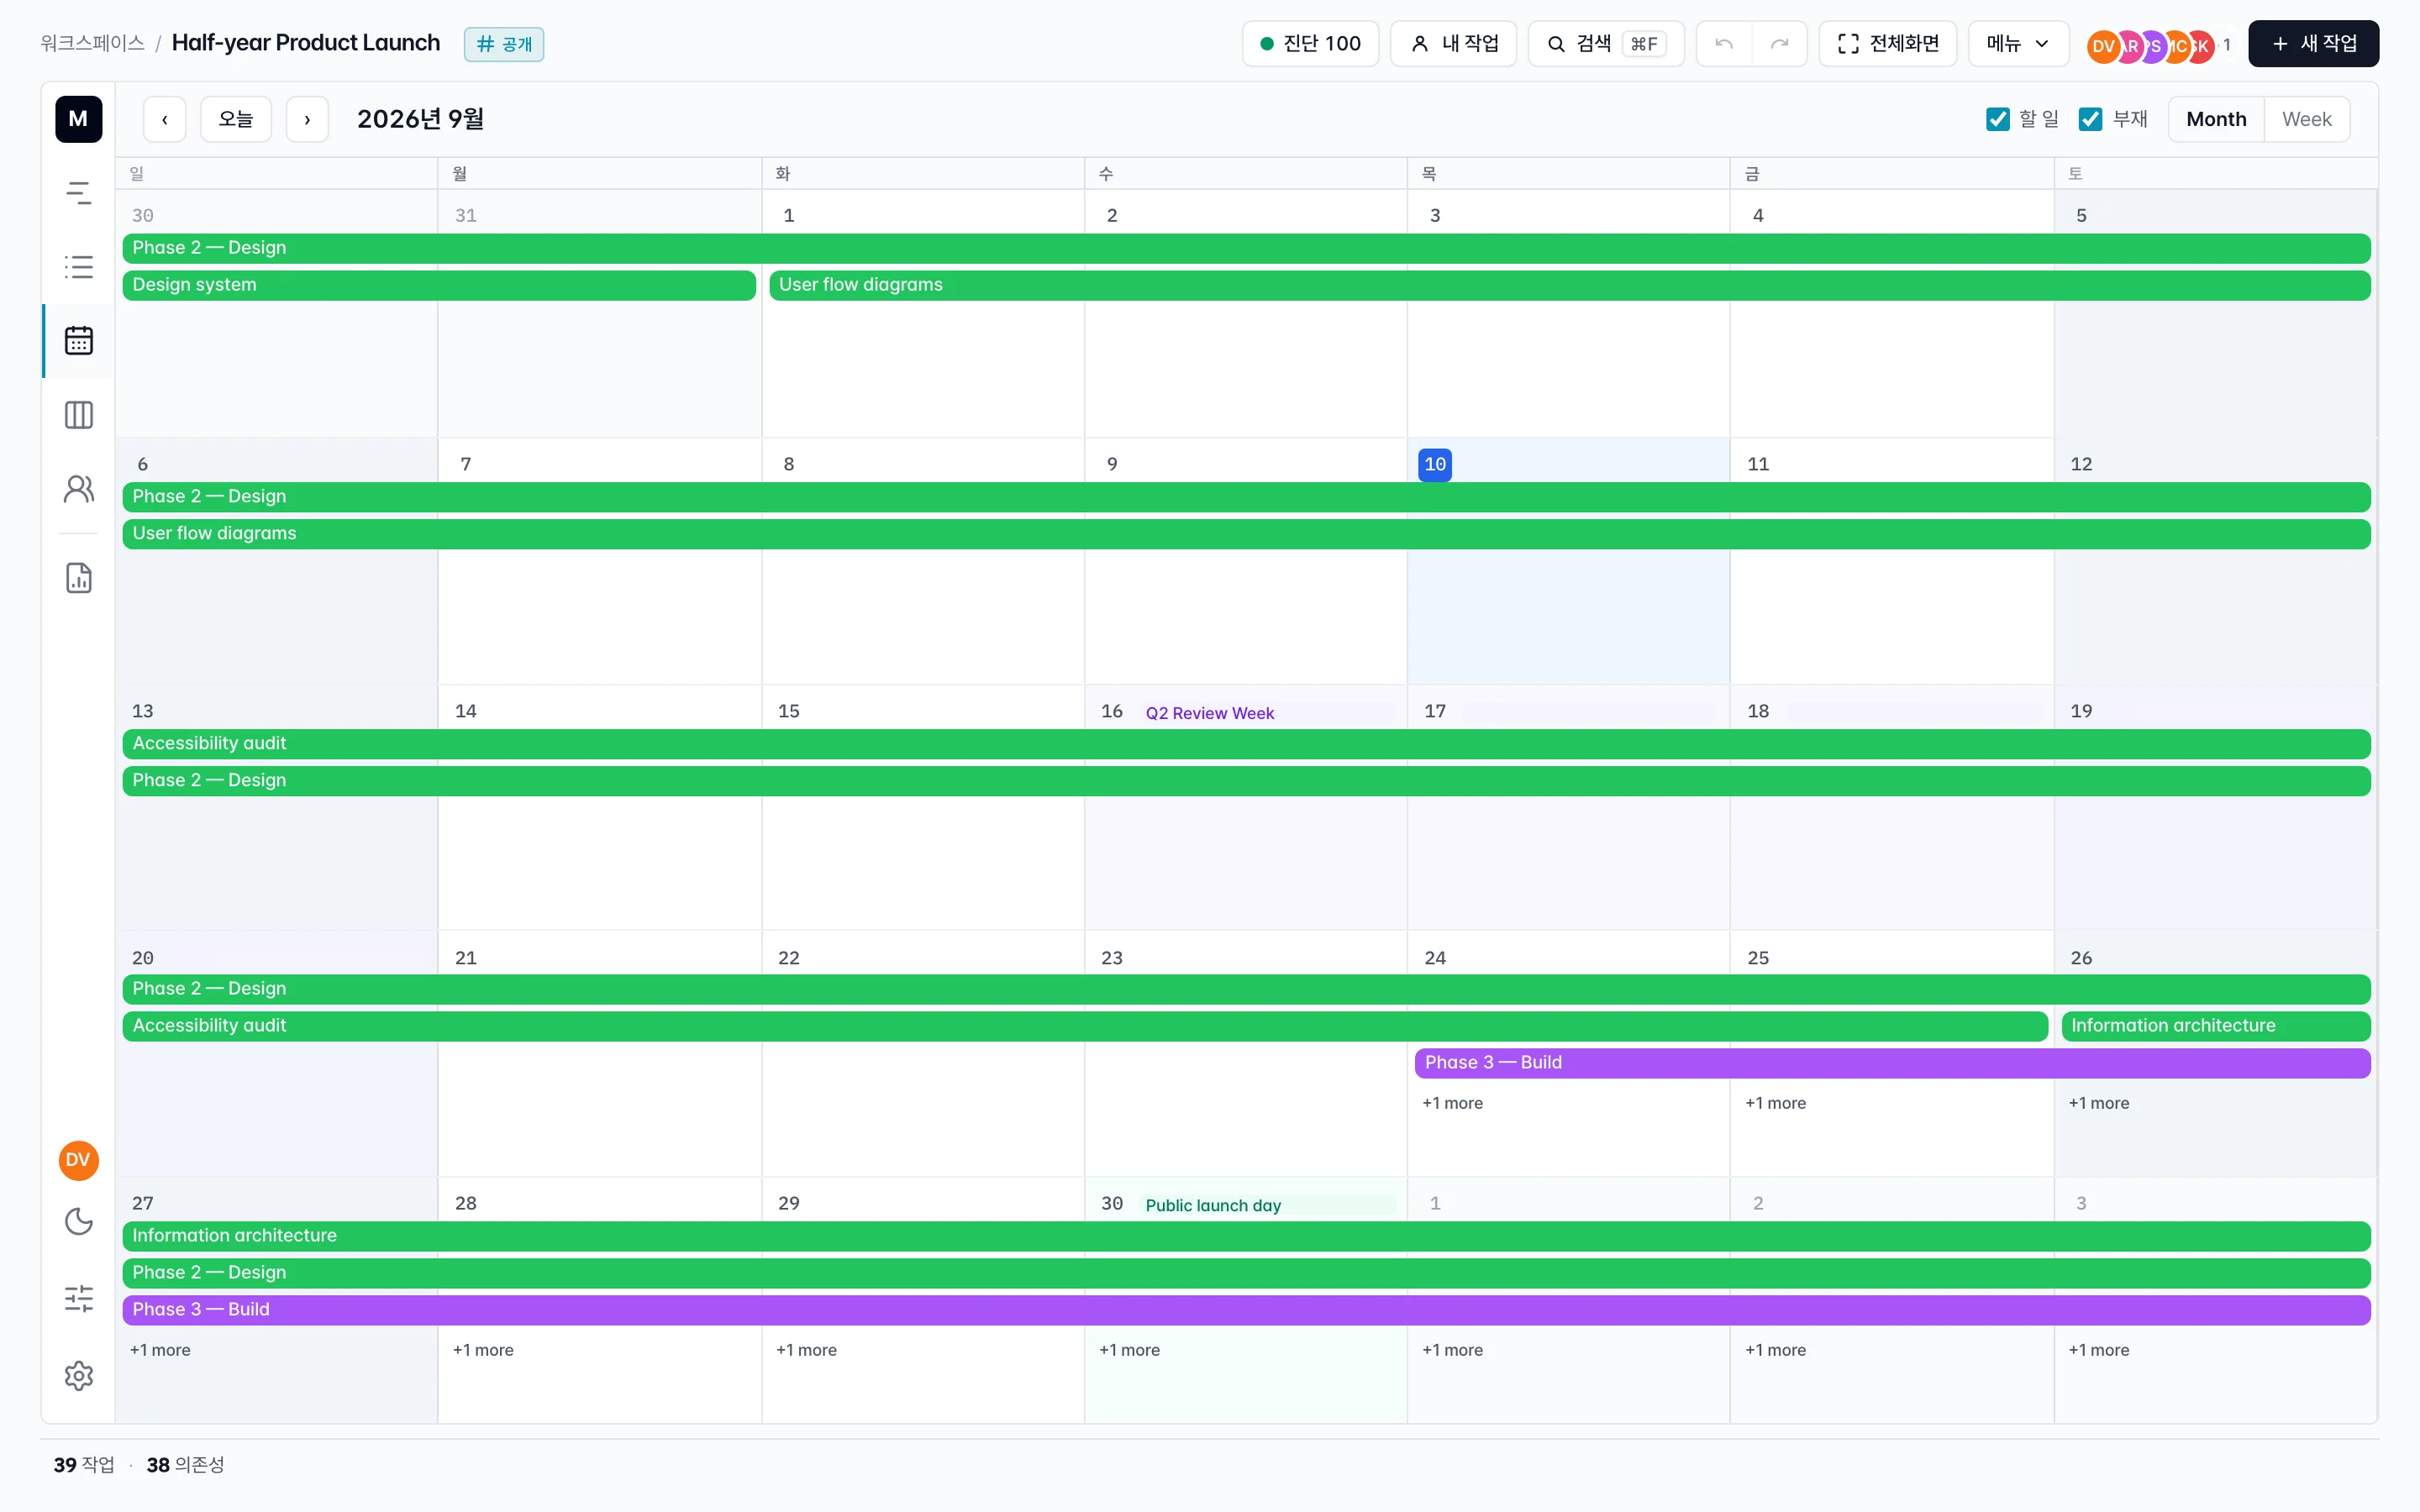Open Information architecture bar on September 26
The height and width of the screenshot is (1512, 2420).
pyautogui.click(x=2216, y=1026)
